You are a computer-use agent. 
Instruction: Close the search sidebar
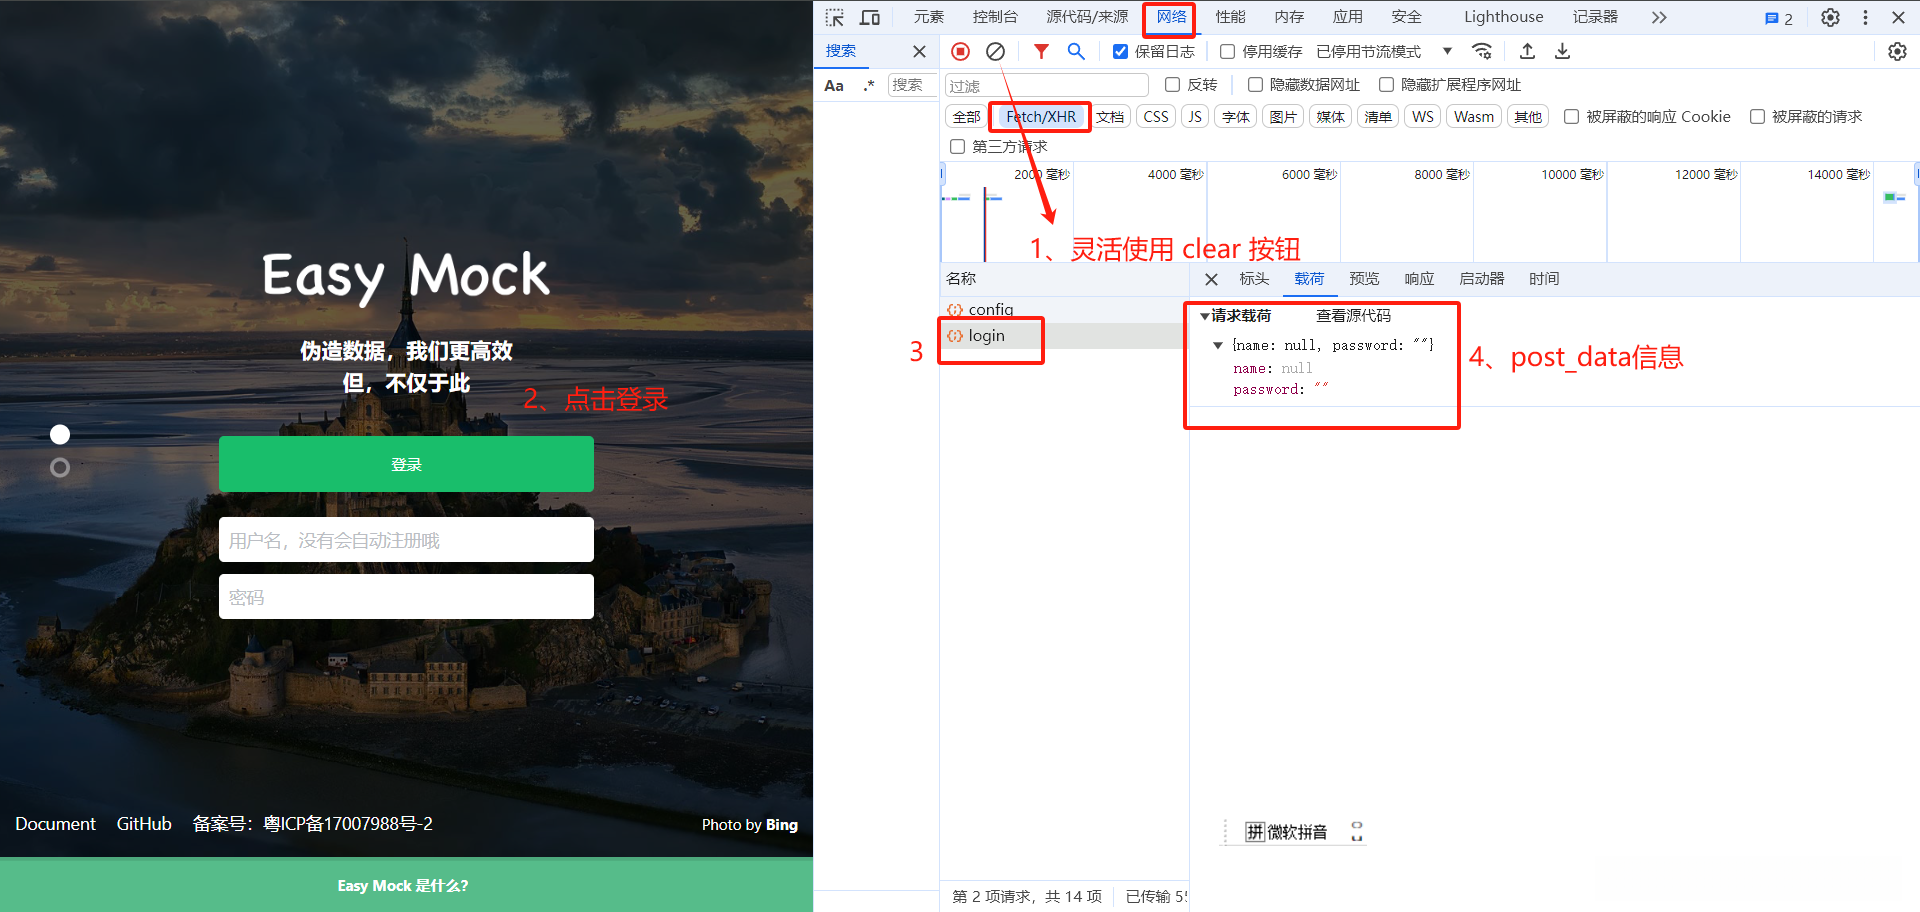click(x=919, y=51)
